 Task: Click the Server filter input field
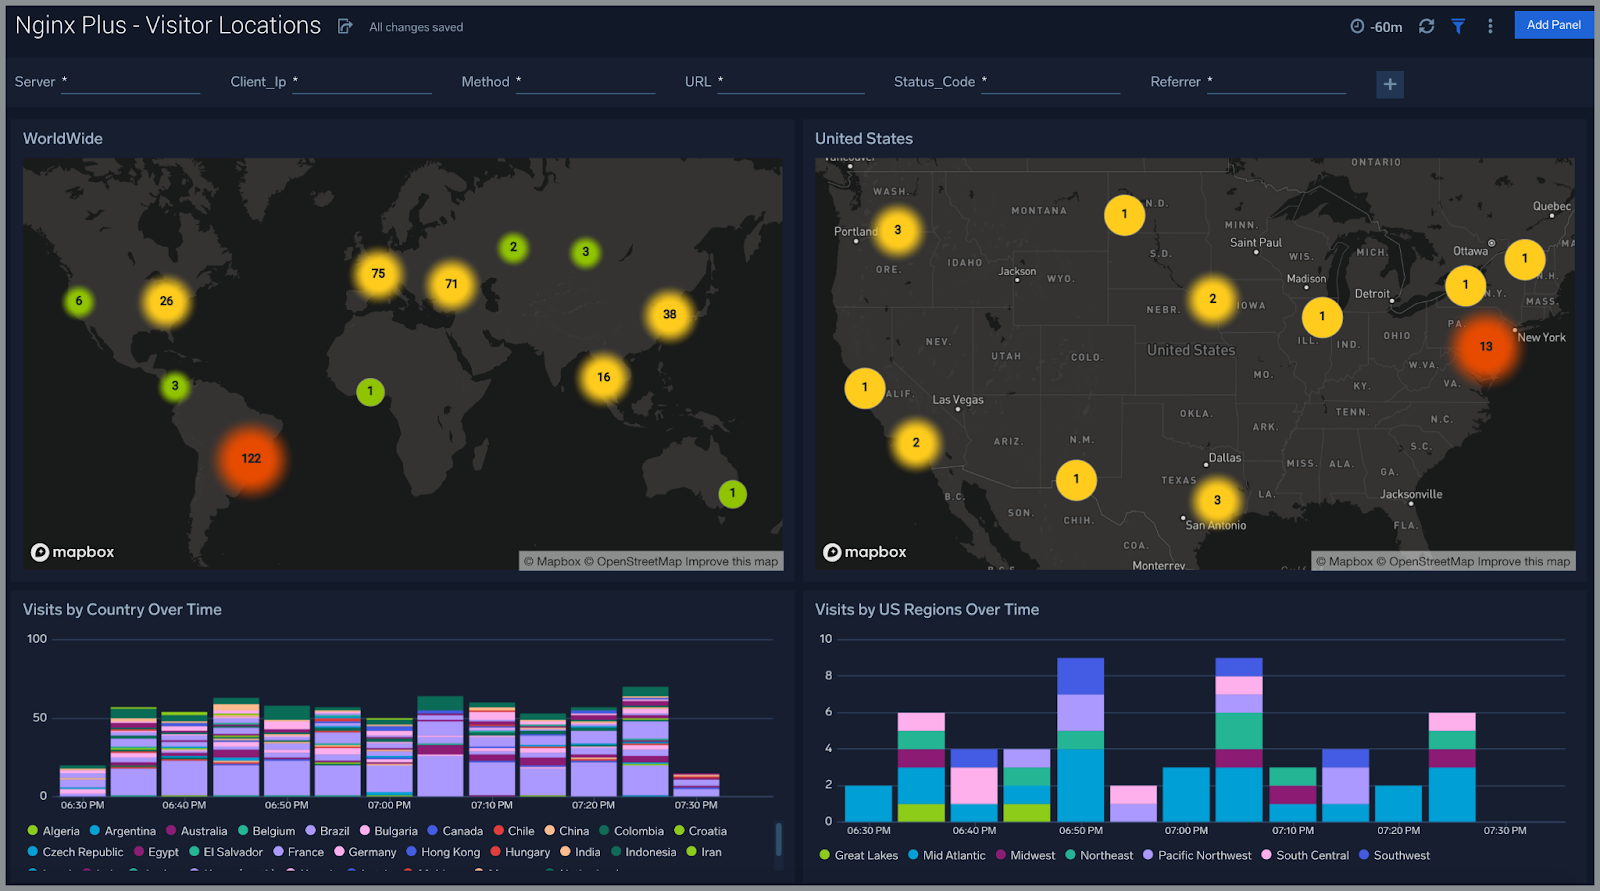131,83
